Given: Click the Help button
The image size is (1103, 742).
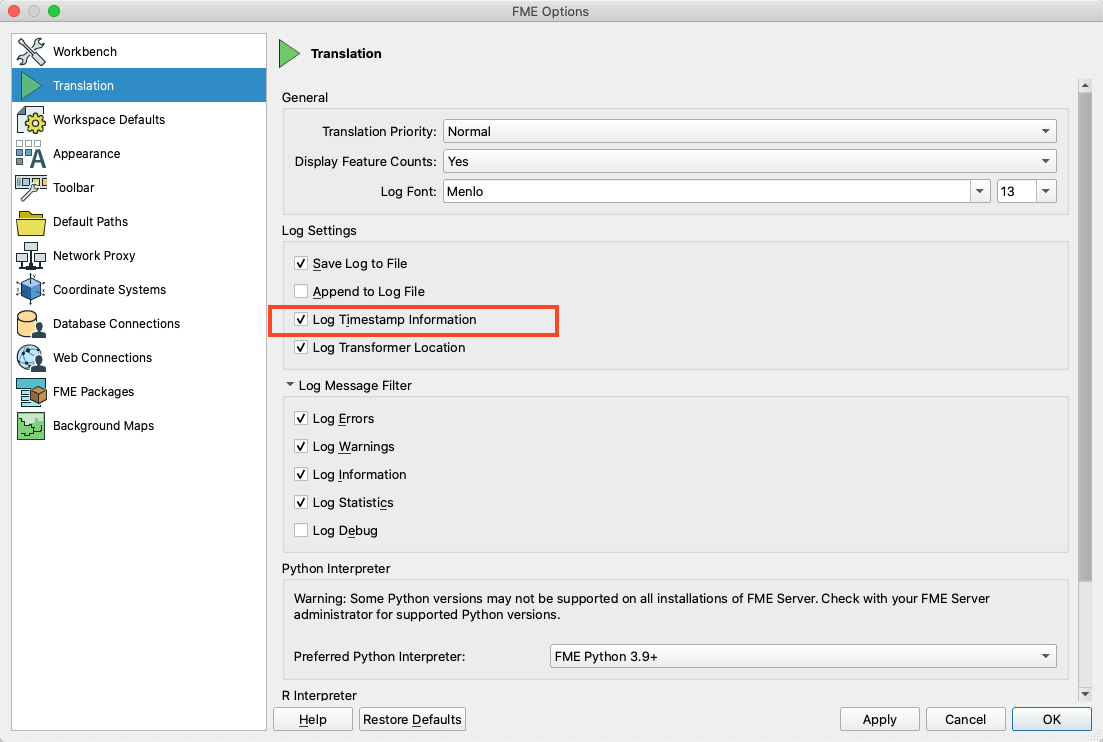Looking at the screenshot, I should (x=313, y=719).
